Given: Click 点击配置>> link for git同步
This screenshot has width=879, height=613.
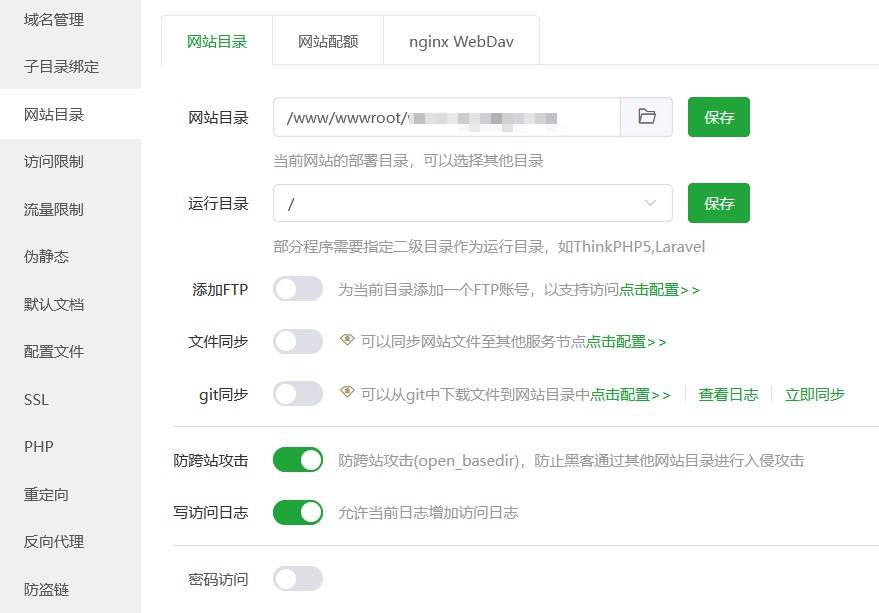Looking at the screenshot, I should click(630, 395).
